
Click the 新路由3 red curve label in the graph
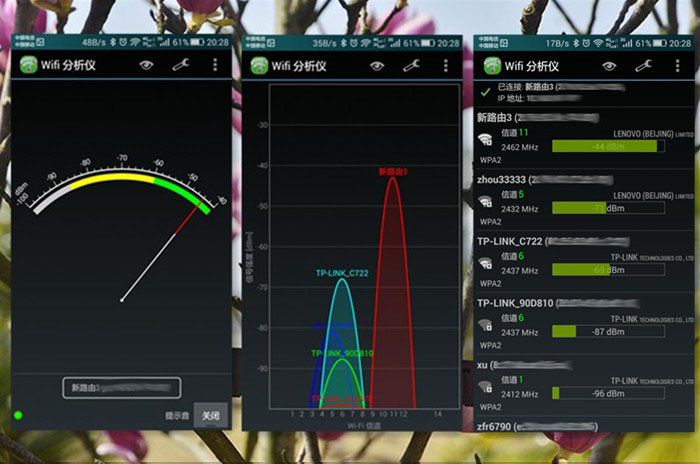(393, 171)
